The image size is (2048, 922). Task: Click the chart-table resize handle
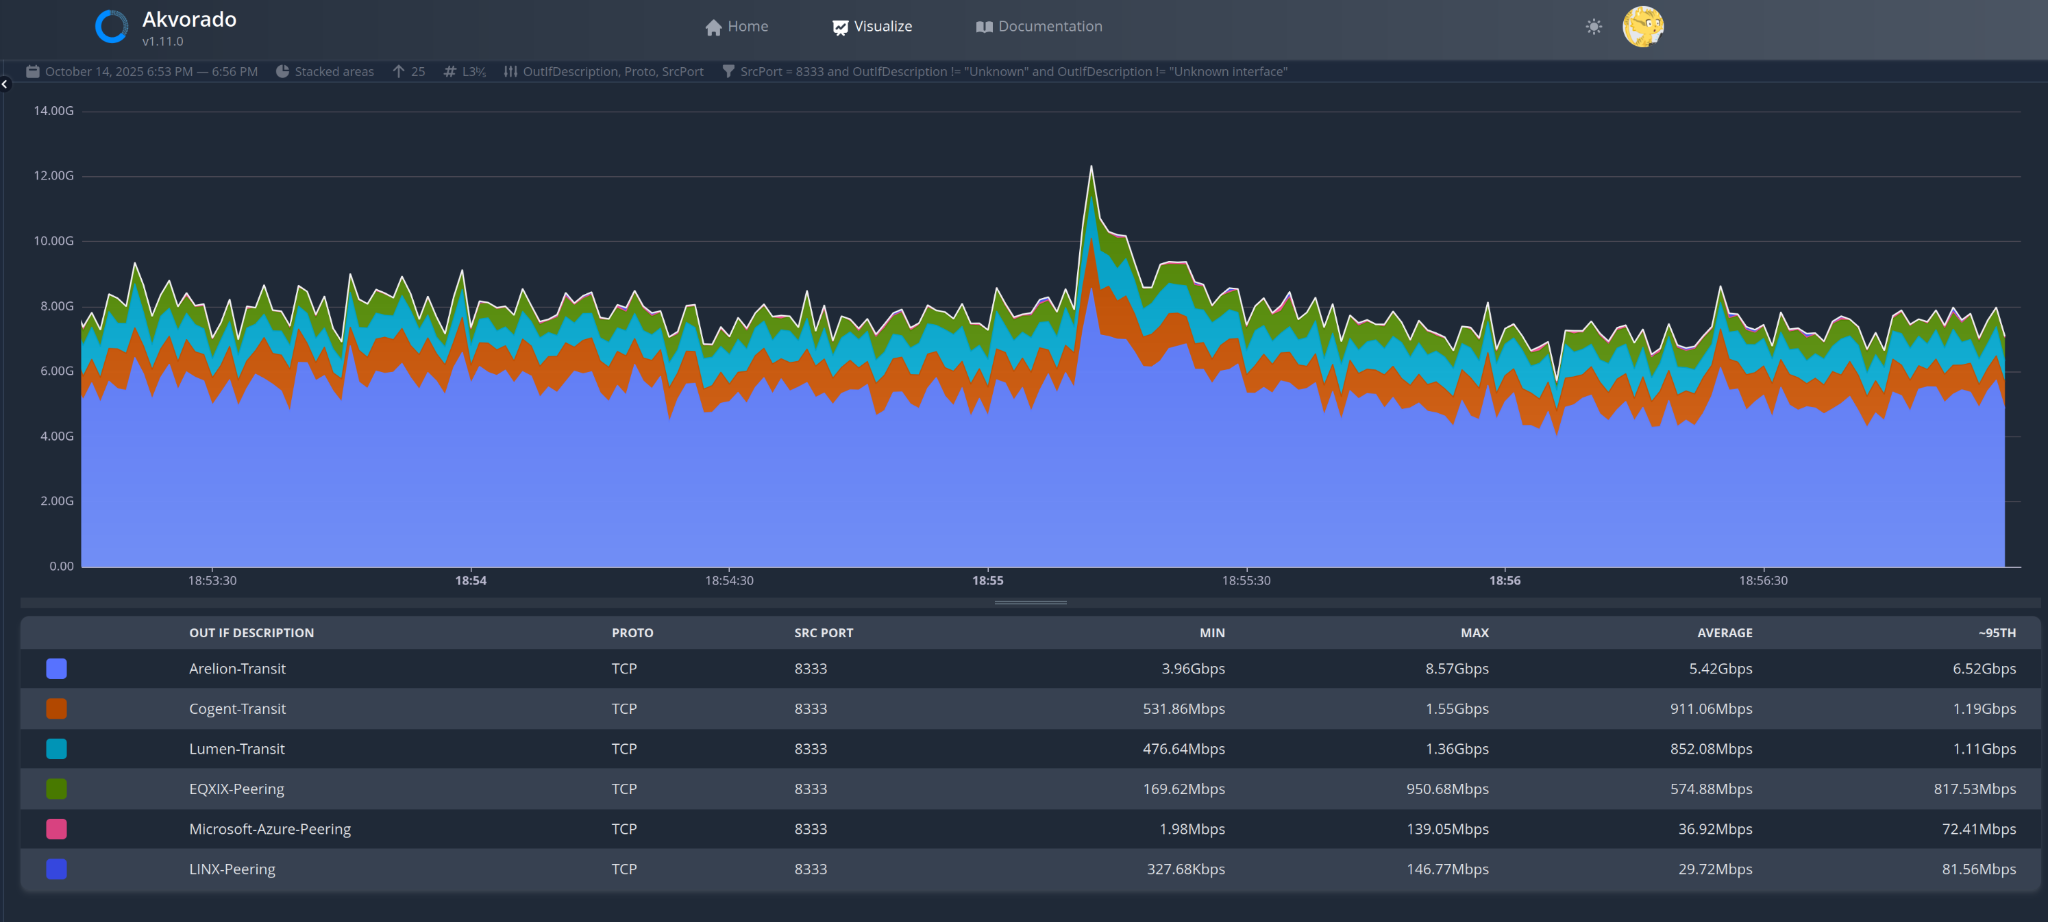[x=1031, y=603]
